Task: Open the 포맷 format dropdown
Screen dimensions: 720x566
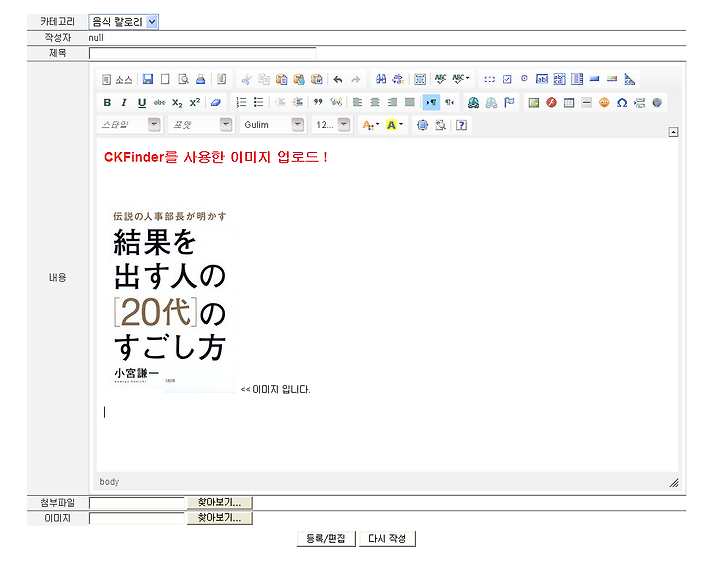Action: [201, 125]
